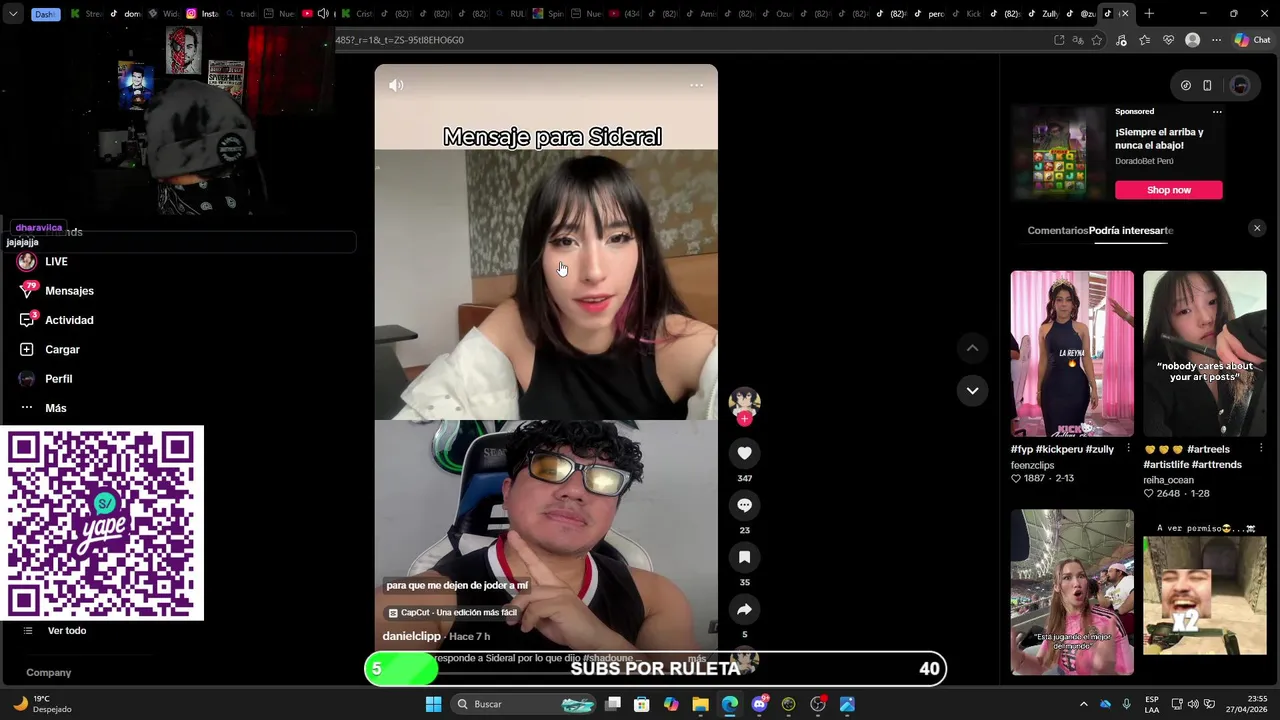Open Discord from the taskbar
Viewport: 1280px width, 720px height.
pos(759,704)
